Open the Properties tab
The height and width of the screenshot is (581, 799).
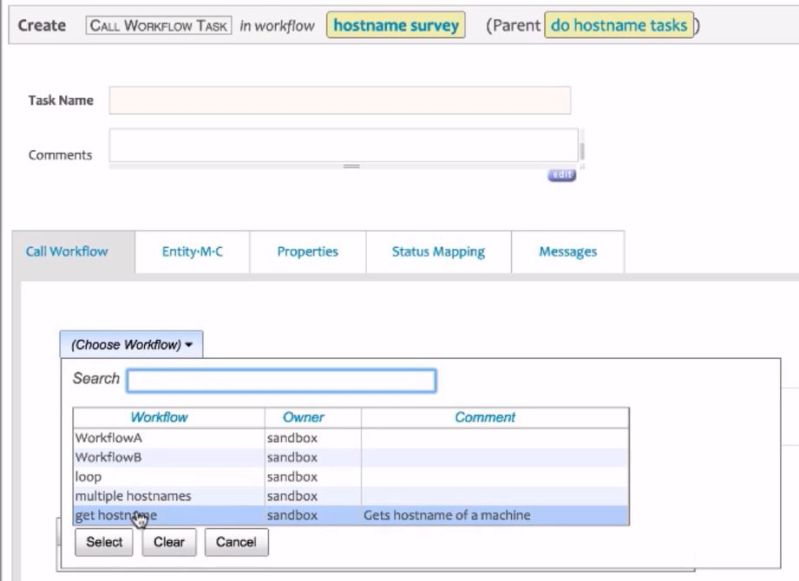point(307,251)
